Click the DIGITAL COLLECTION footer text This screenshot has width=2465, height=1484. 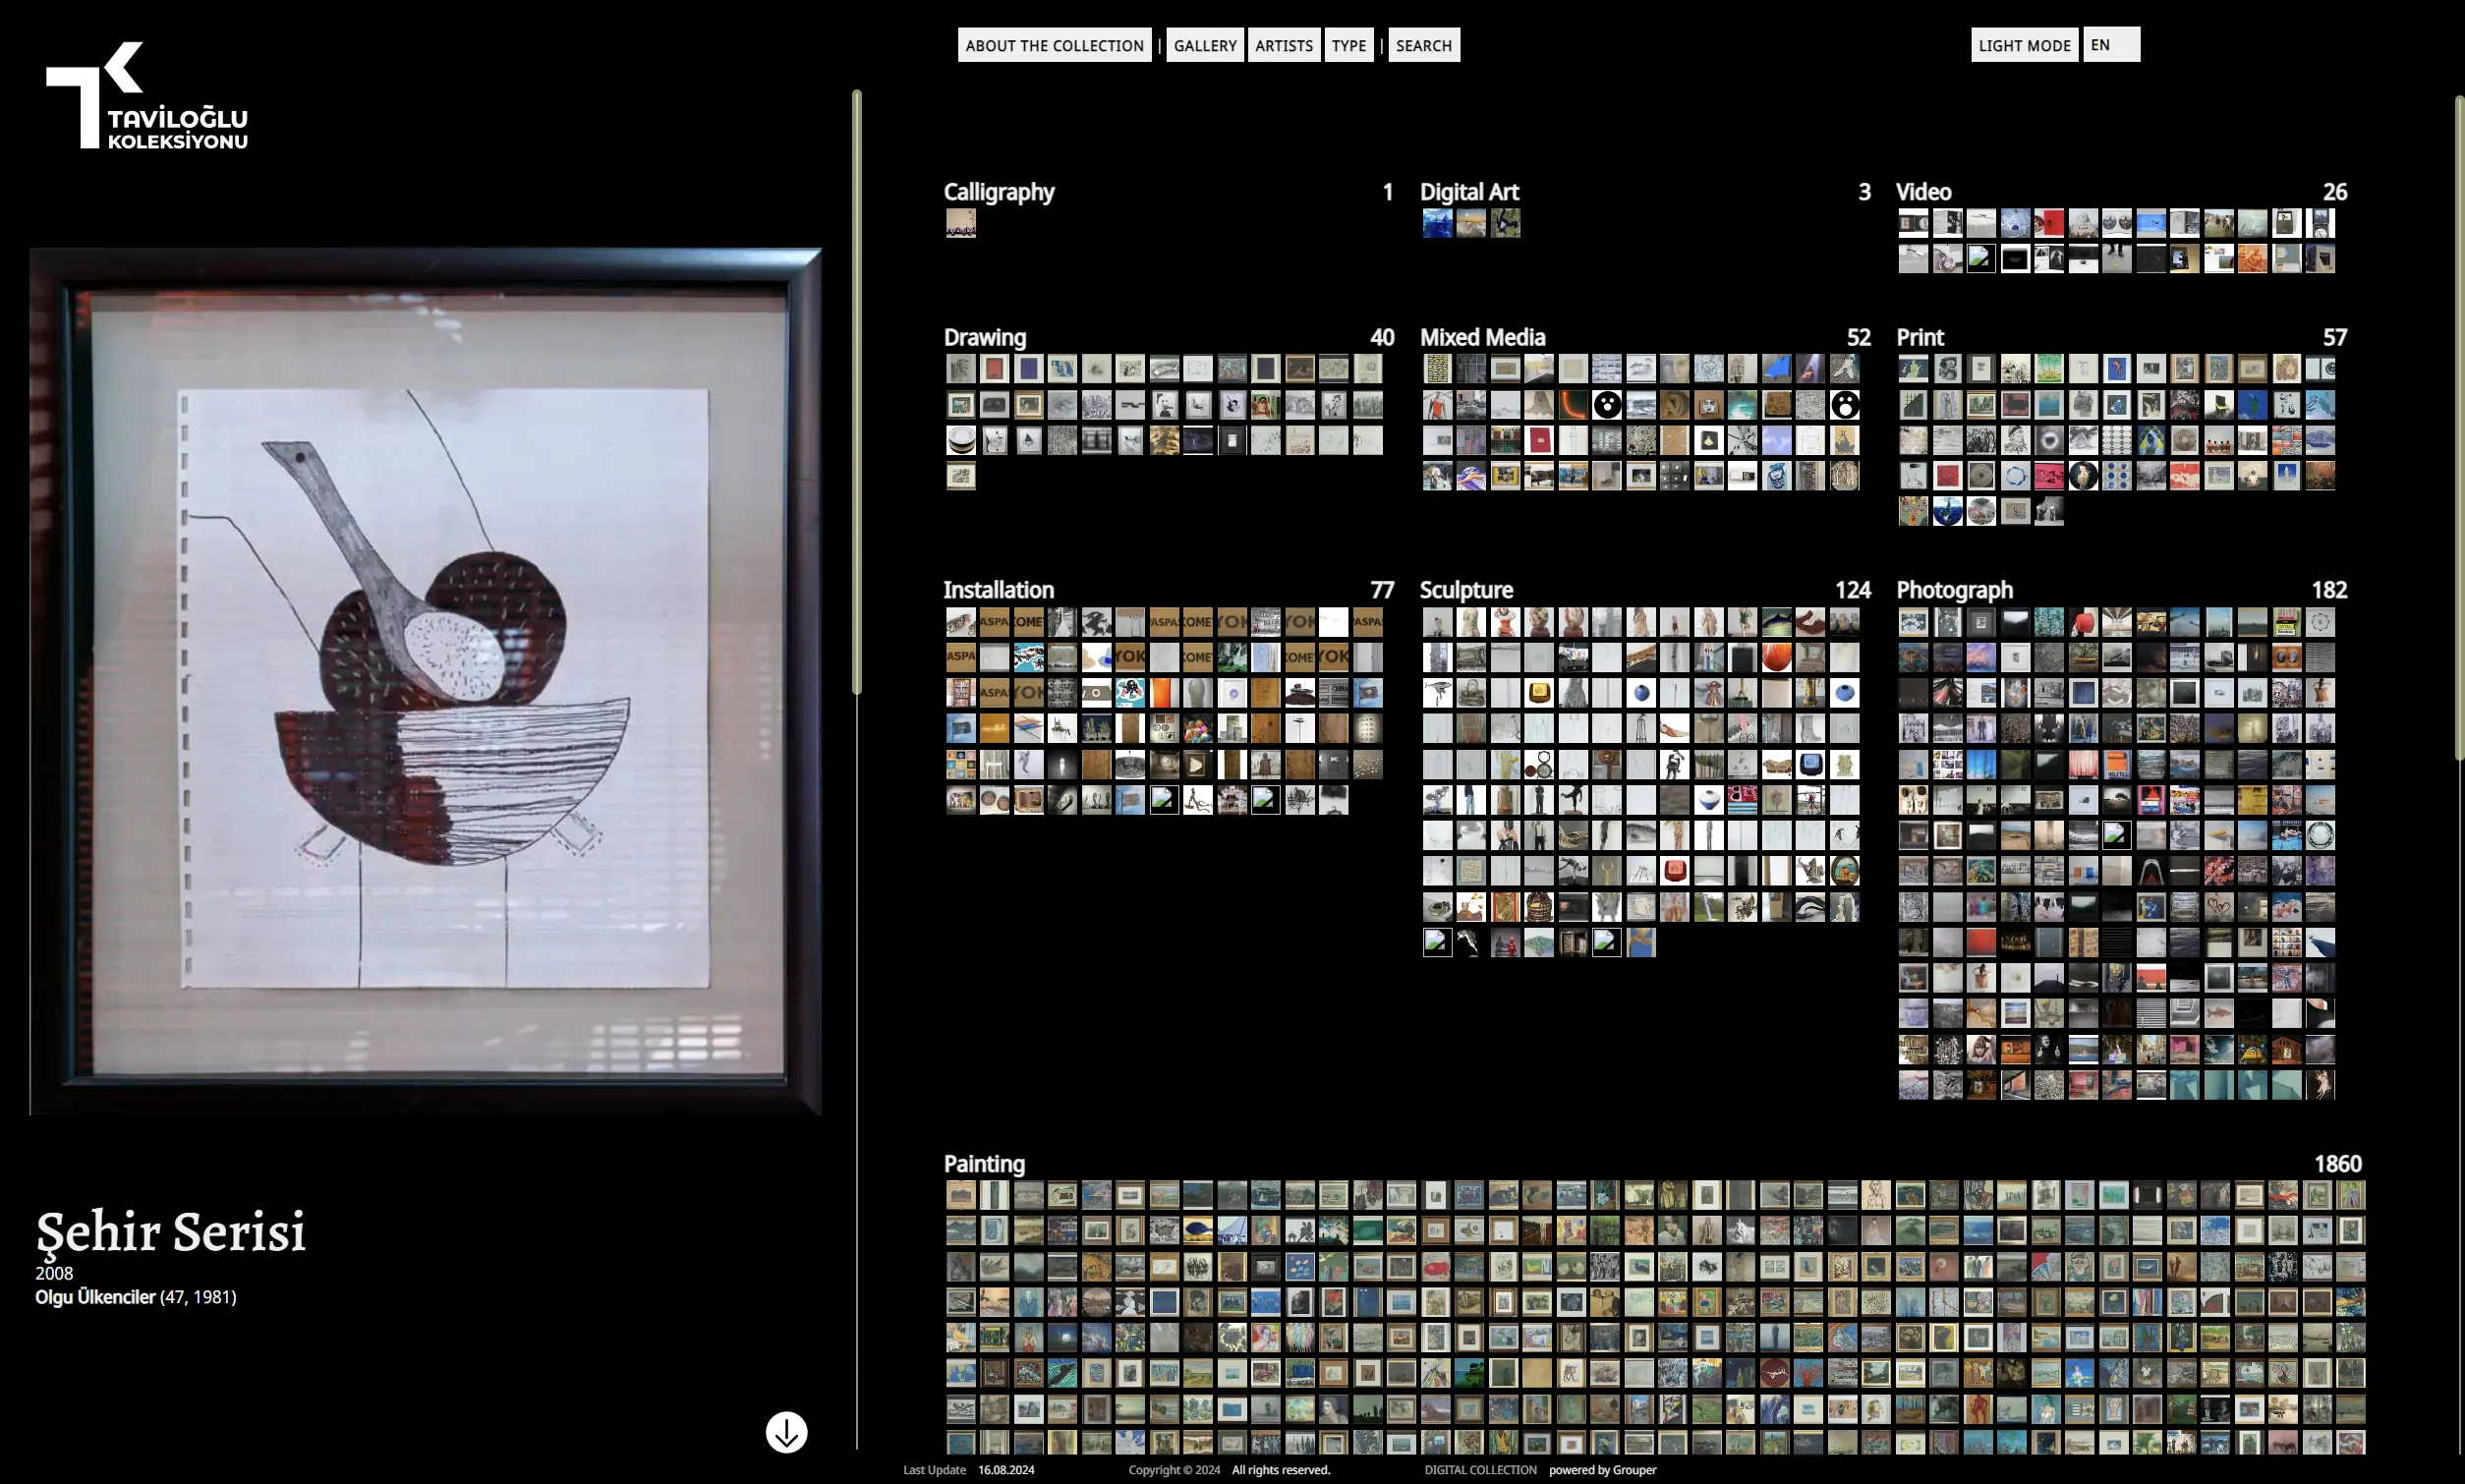pos(1480,1470)
